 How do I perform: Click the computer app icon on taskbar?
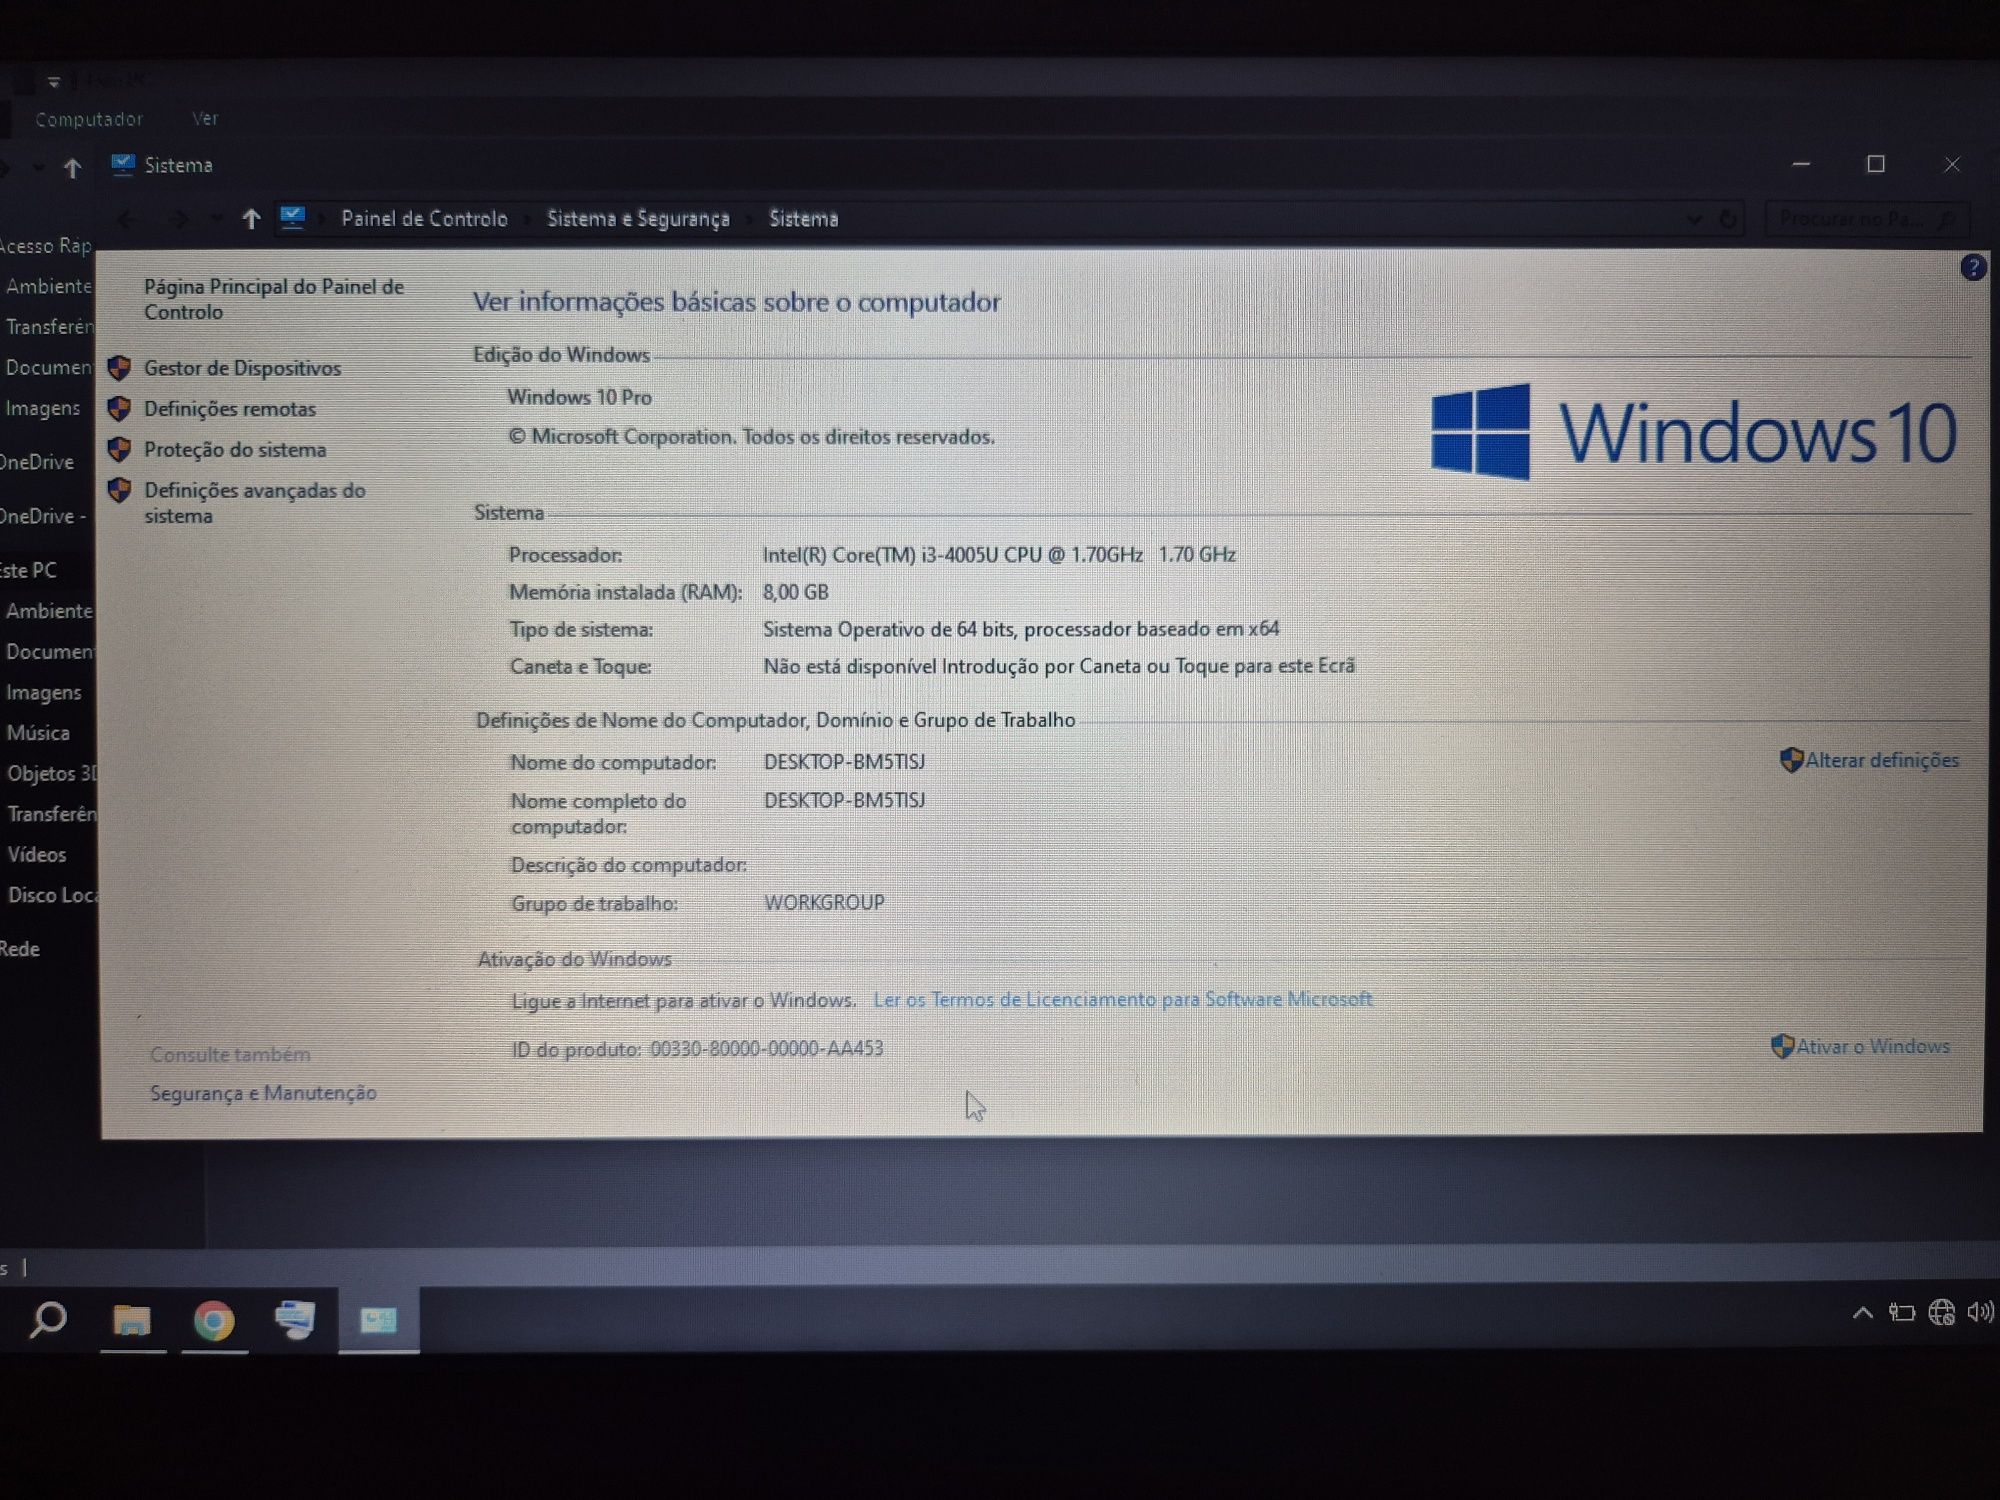tap(295, 1320)
